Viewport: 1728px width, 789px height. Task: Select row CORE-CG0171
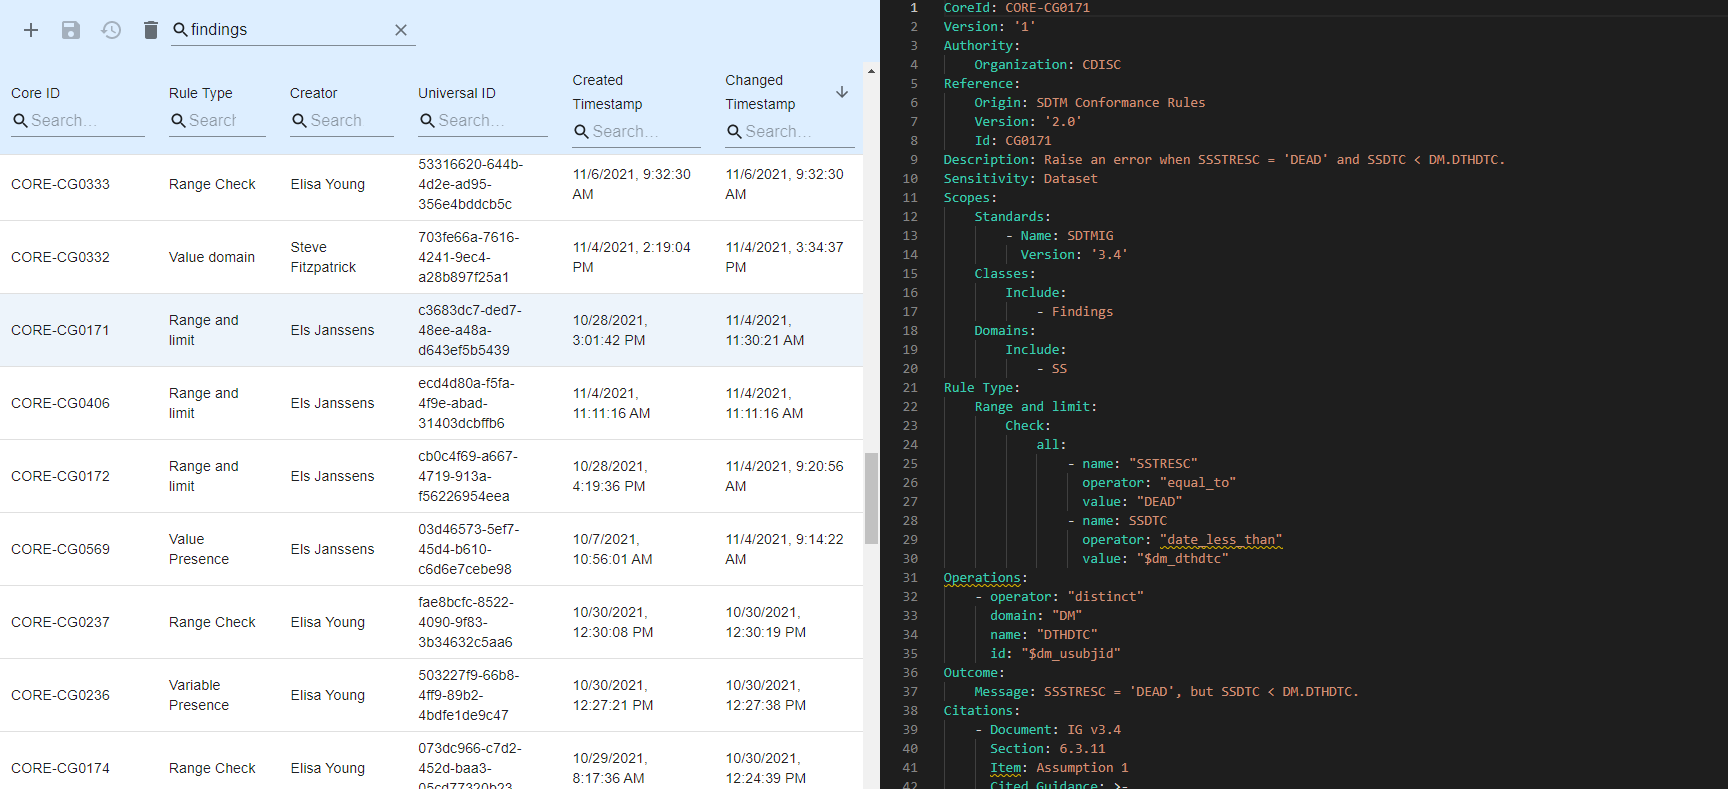(431, 330)
